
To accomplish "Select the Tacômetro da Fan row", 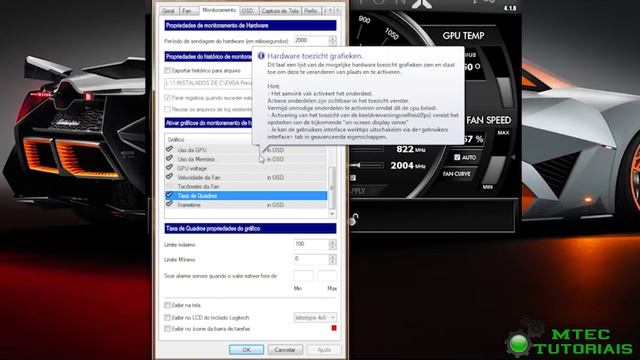I will (246, 187).
